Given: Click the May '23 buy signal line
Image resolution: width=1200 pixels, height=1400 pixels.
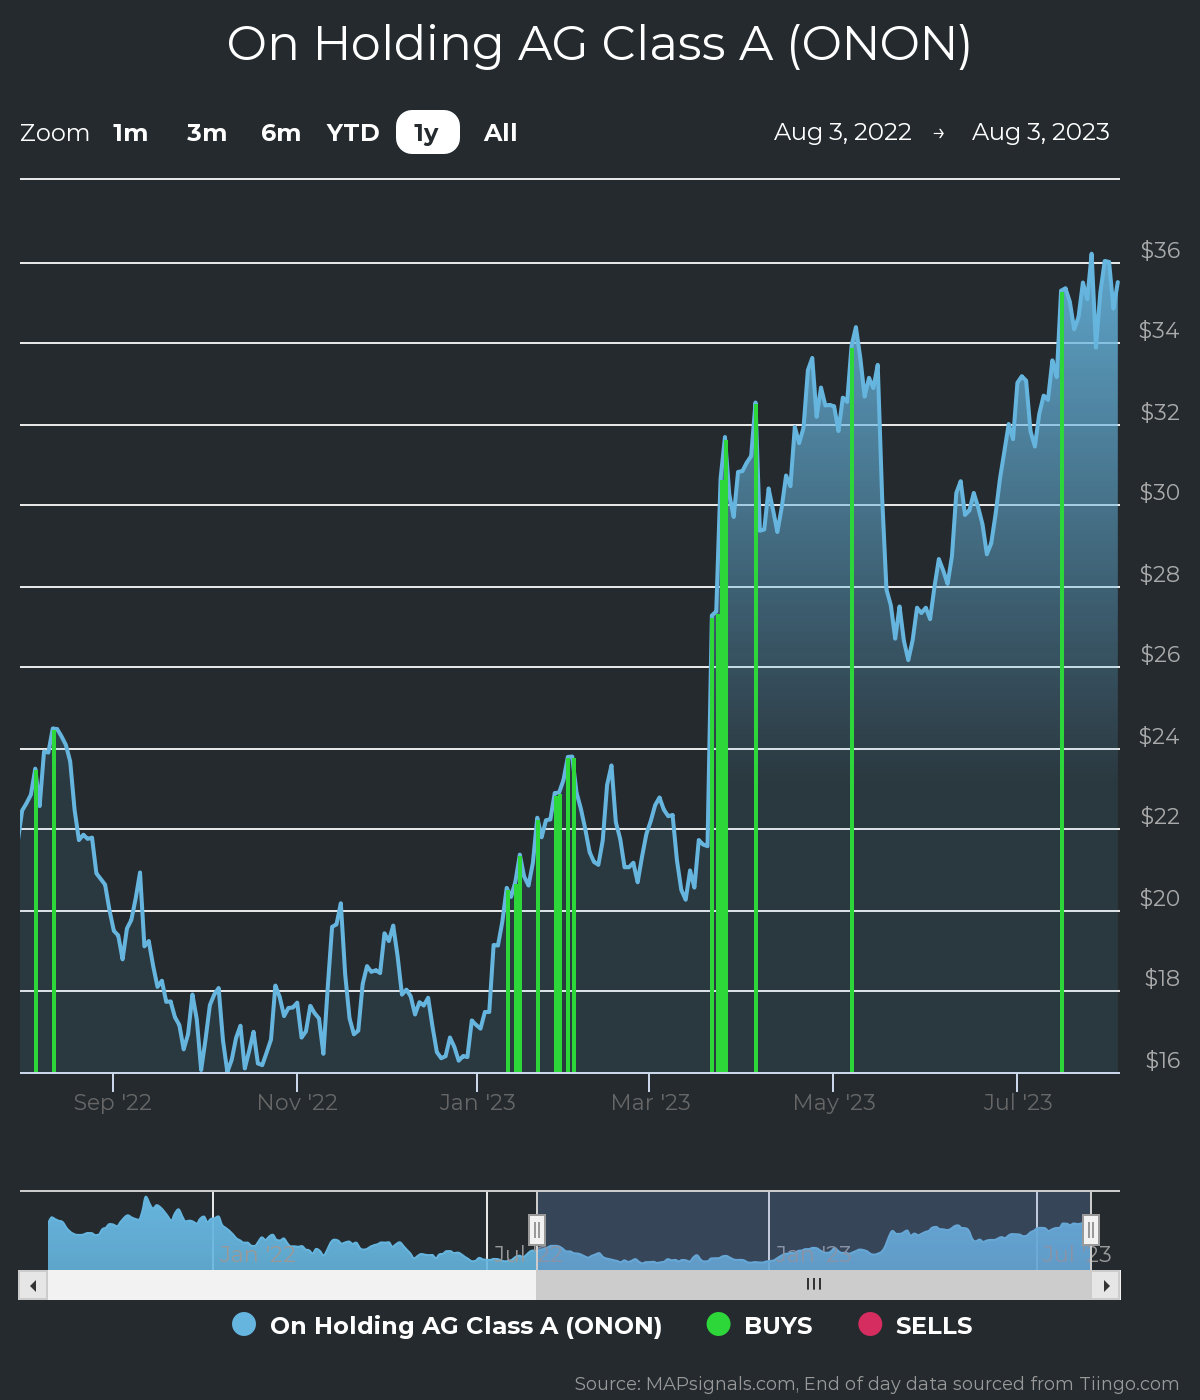Looking at the screenshot, I should 852,710.
